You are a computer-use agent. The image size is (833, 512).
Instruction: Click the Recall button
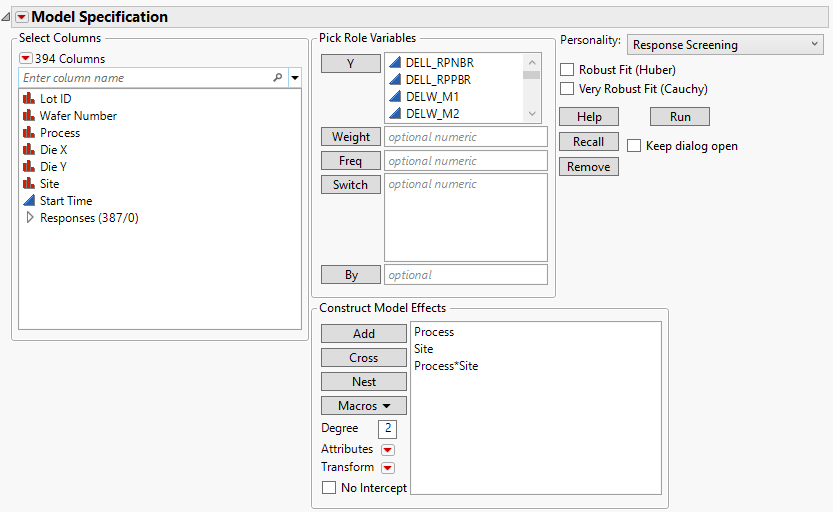589,141
